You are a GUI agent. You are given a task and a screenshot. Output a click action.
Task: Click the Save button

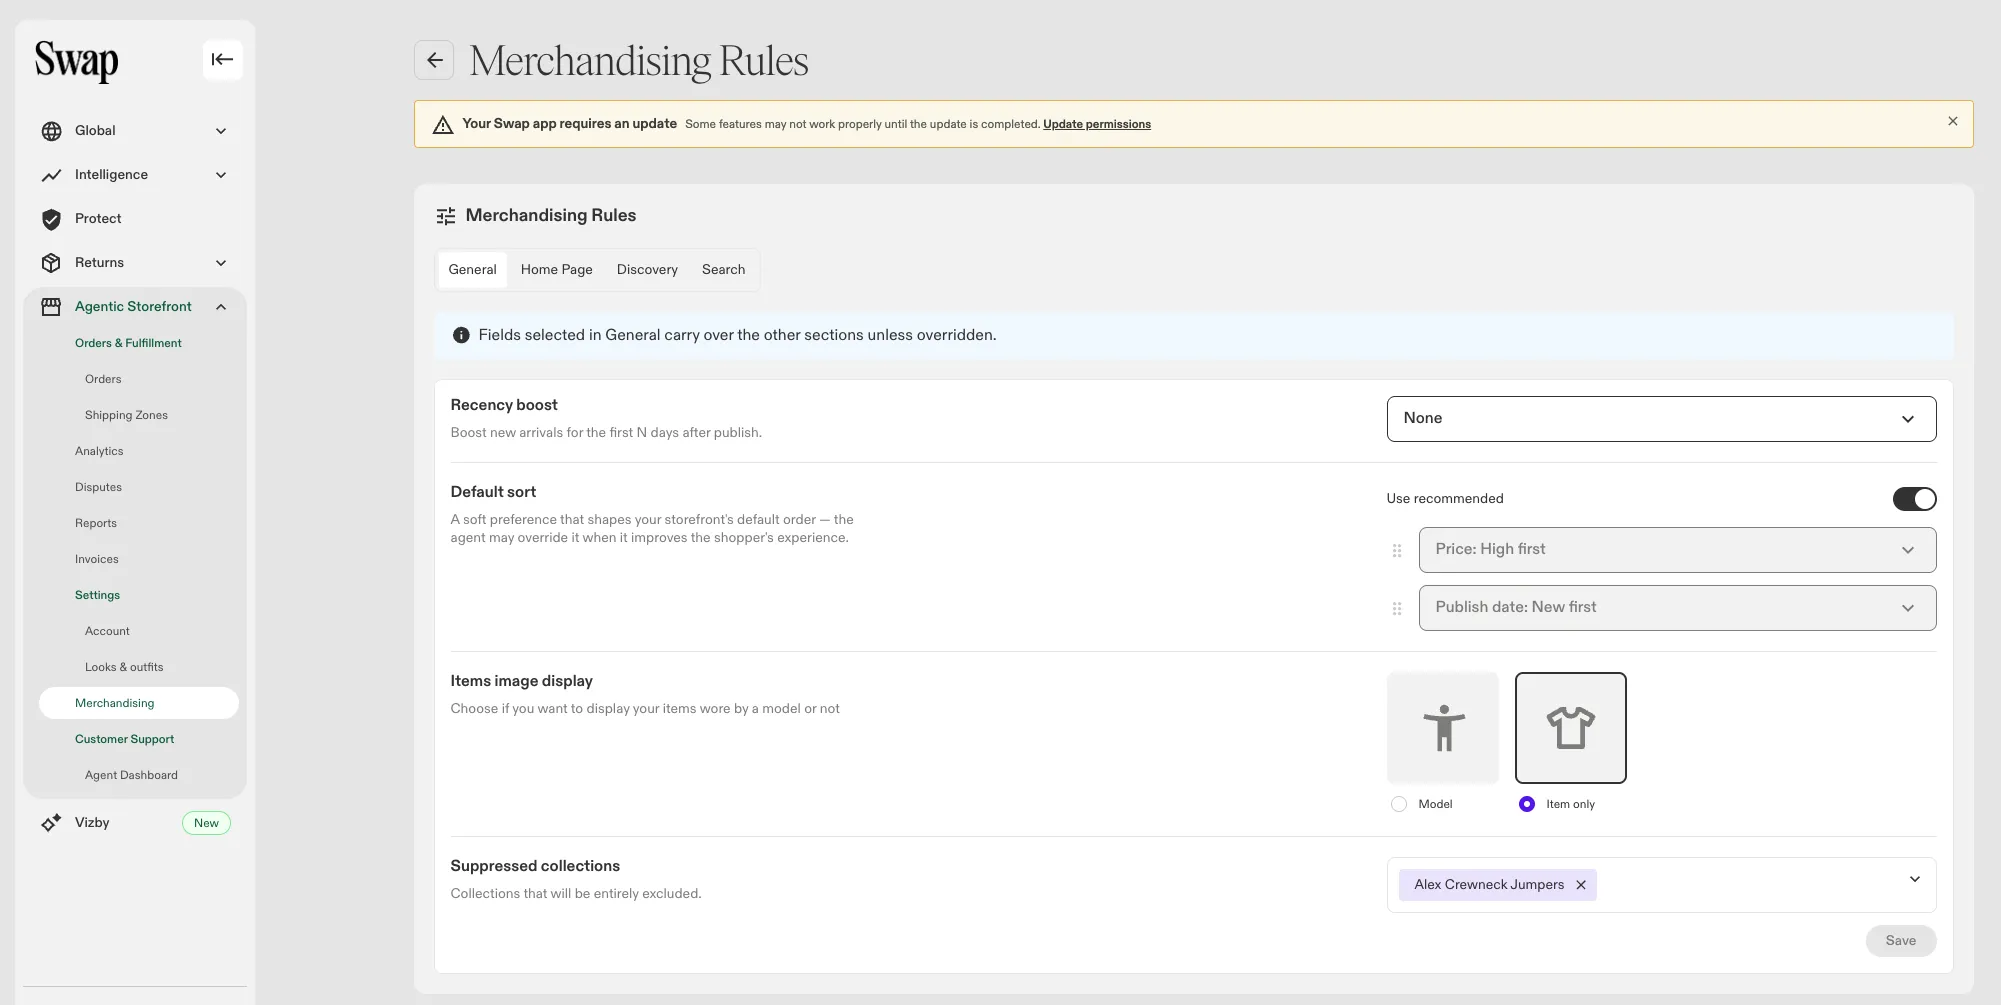pyautogui.click(x=1900, y=941)
